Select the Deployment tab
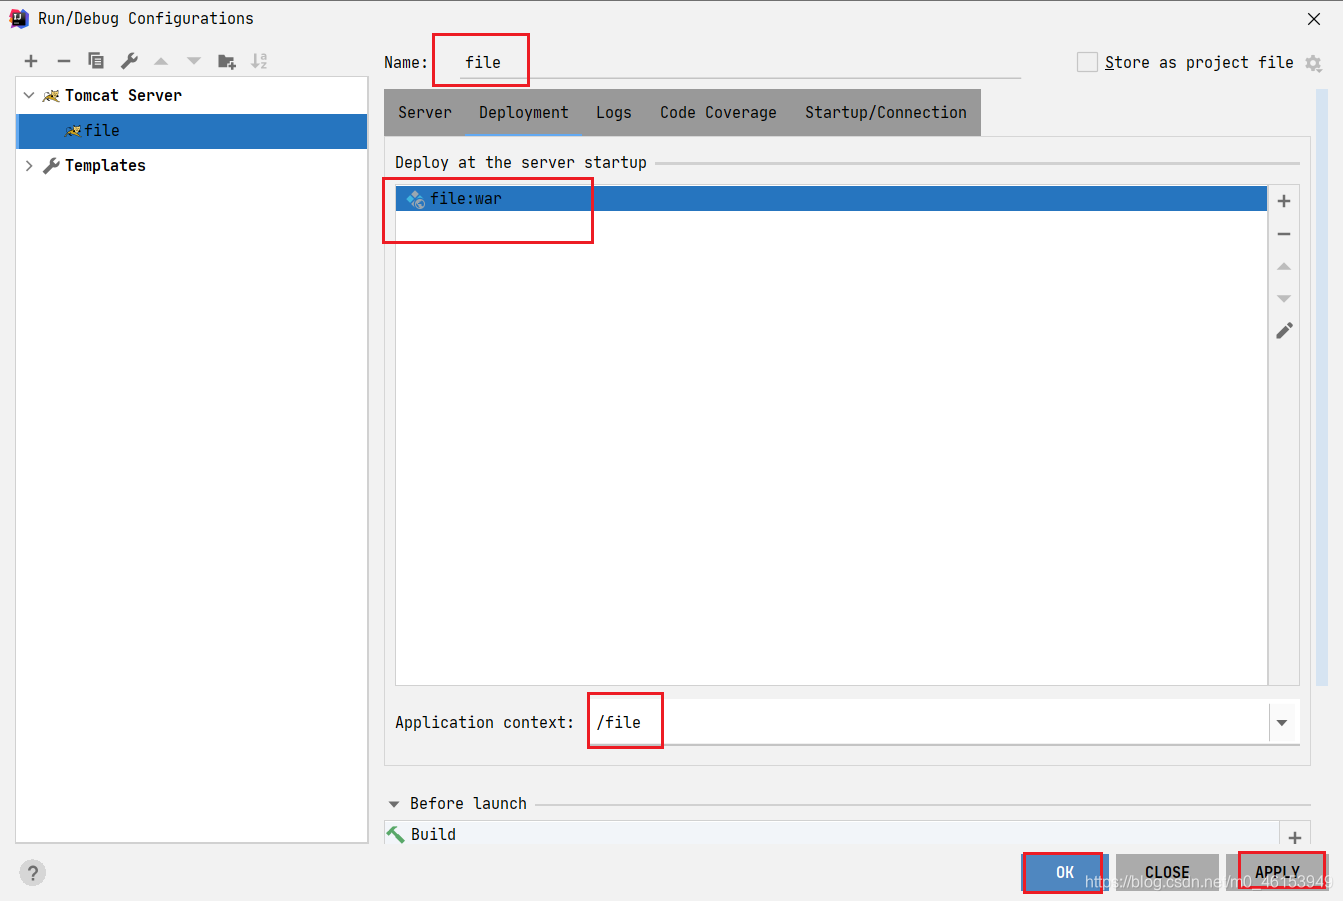This screenshot has height=901, width=1343. 524,113
